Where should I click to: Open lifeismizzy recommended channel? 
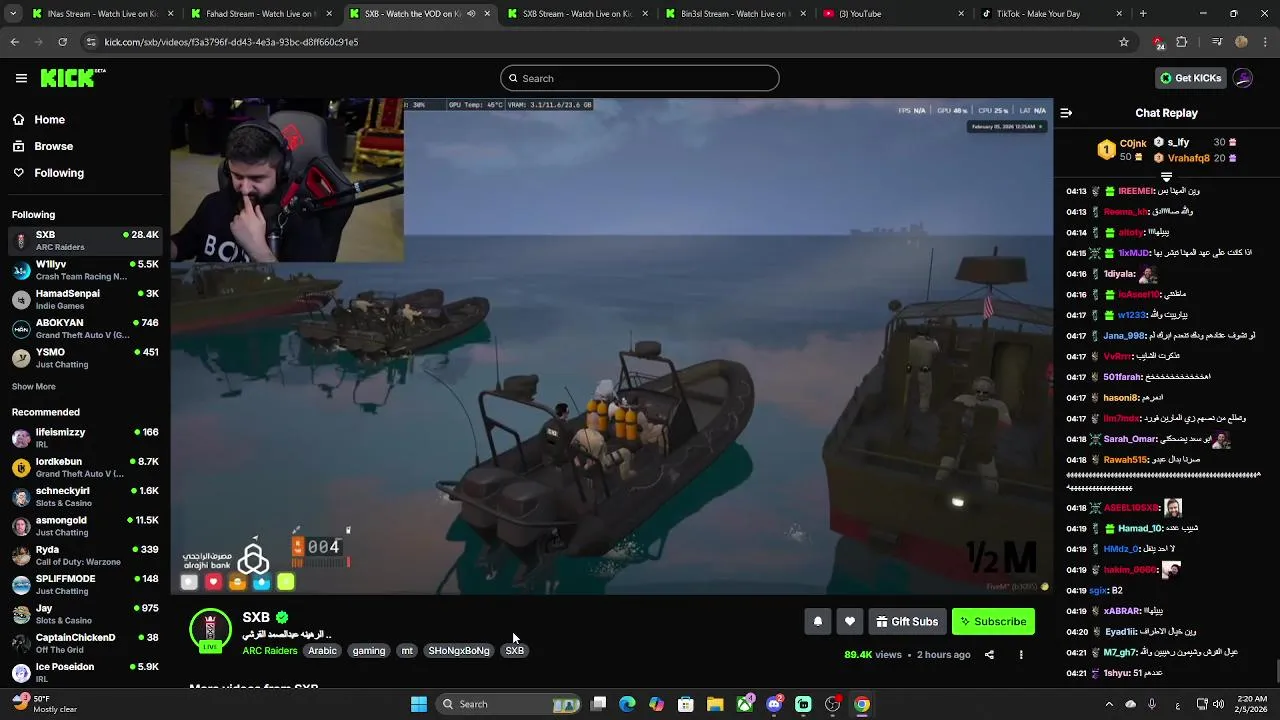(85, 438)
